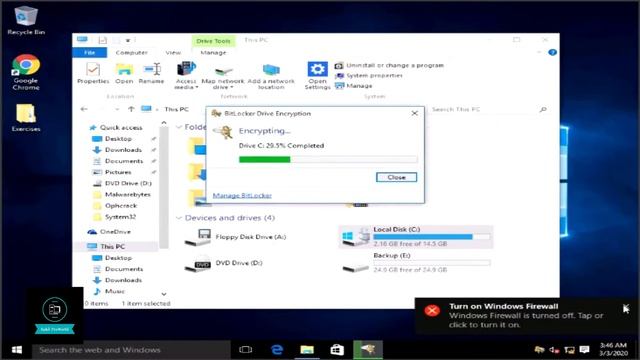Image resolution: width=640 pixels, height=360 pixels.
Task: Click navigation pane scroll up arrow
Action: coord(164,123)
